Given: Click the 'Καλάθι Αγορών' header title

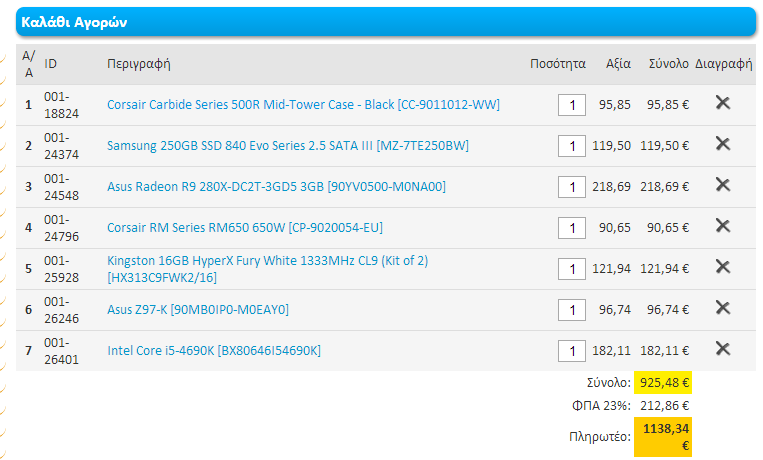Looking at the screenshot, I should coord(74,22).
